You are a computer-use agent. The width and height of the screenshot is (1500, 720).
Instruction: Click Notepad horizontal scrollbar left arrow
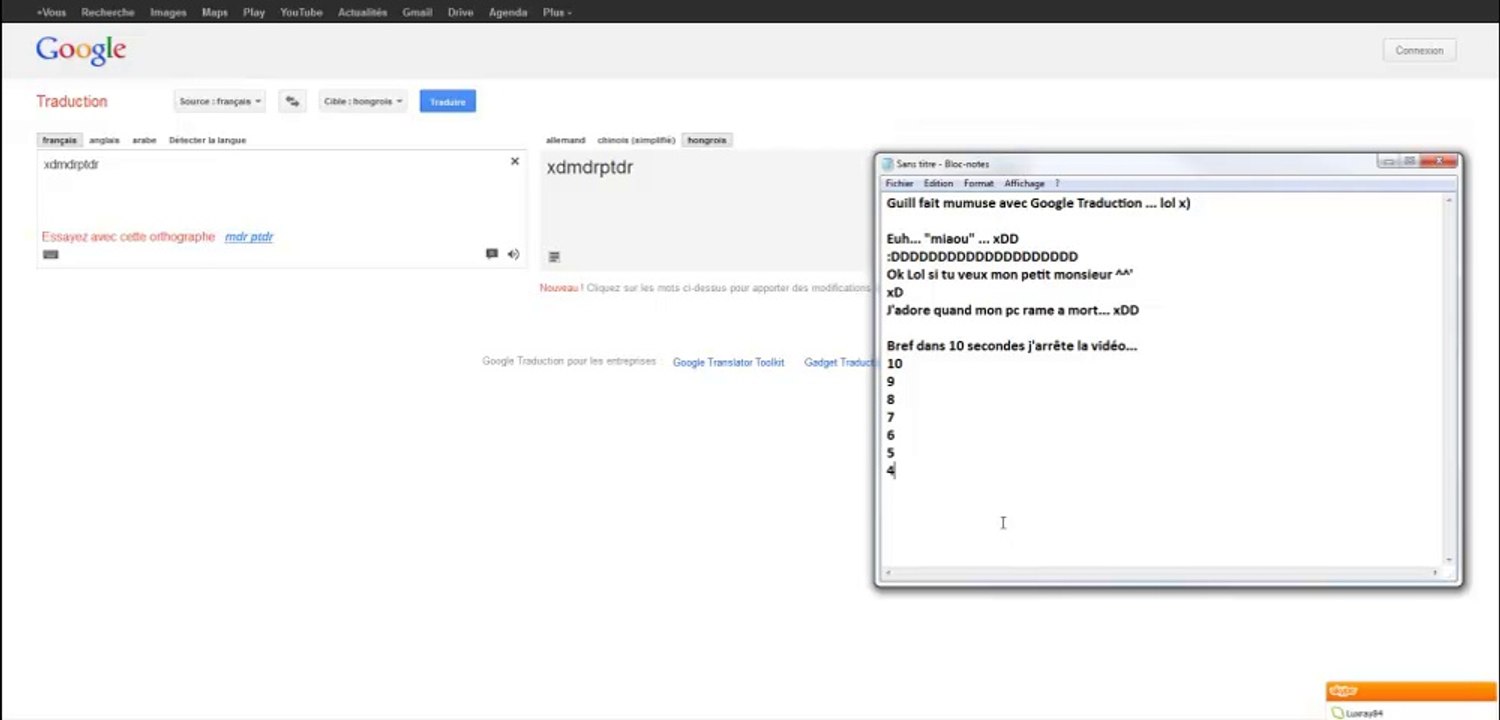(x=889, y=573)
